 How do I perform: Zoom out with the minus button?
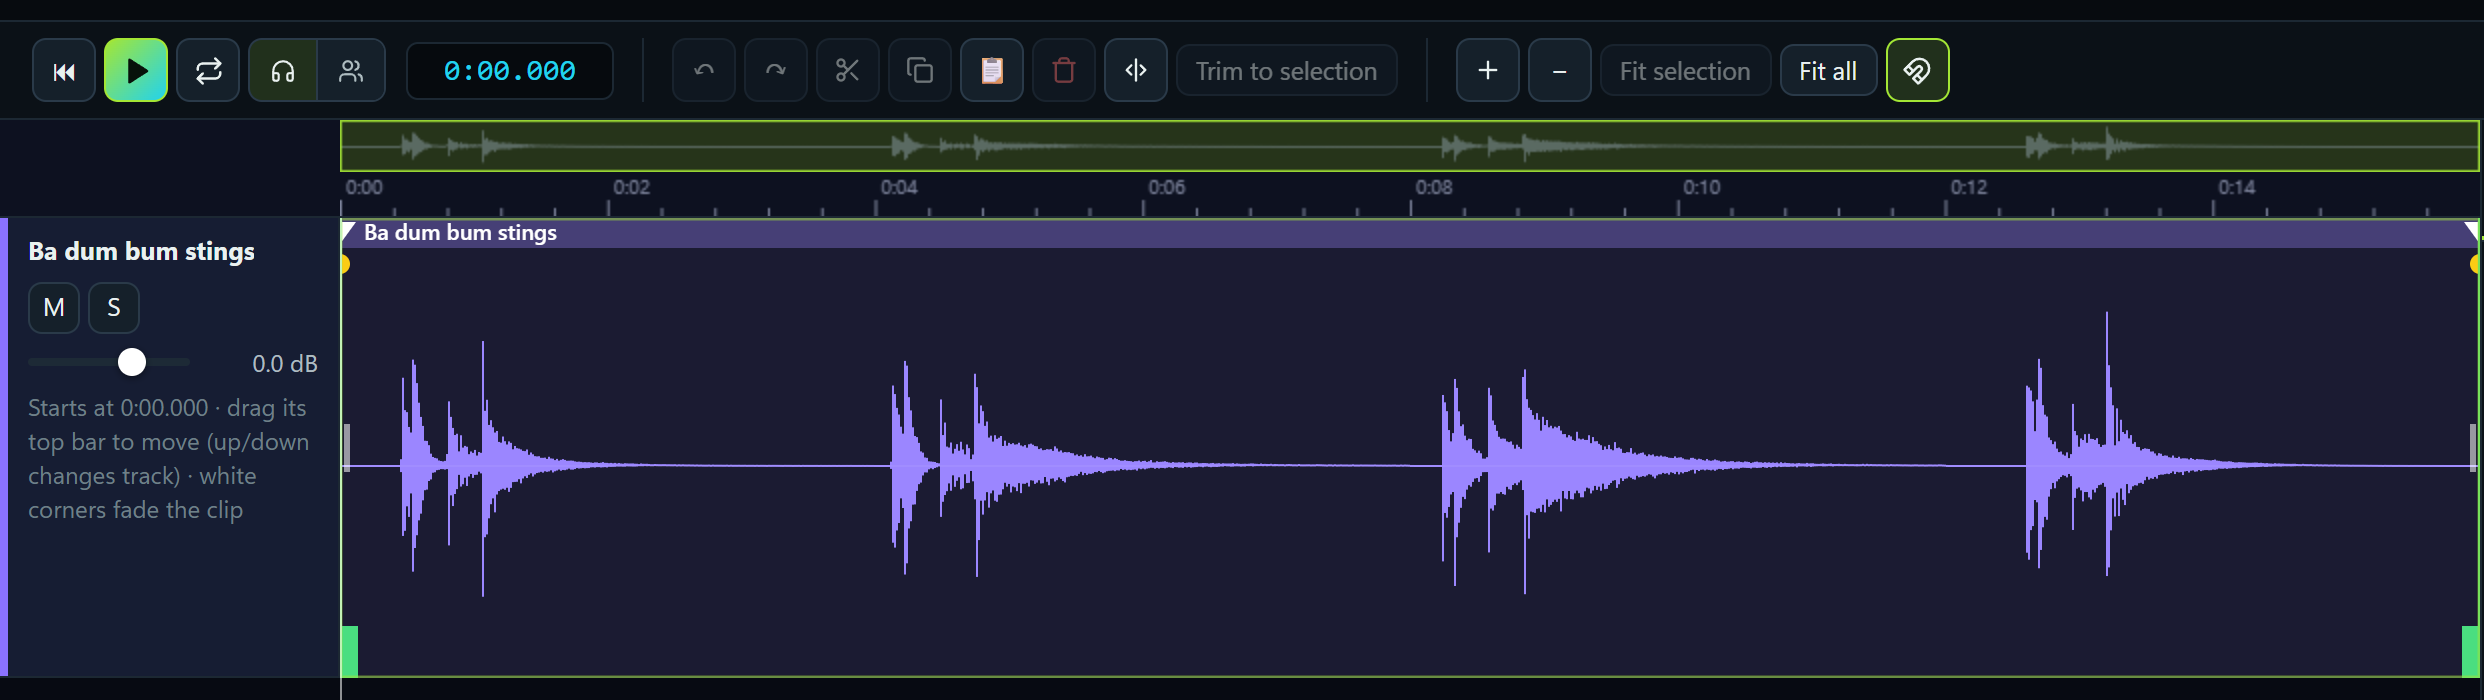click(1560, 70)
